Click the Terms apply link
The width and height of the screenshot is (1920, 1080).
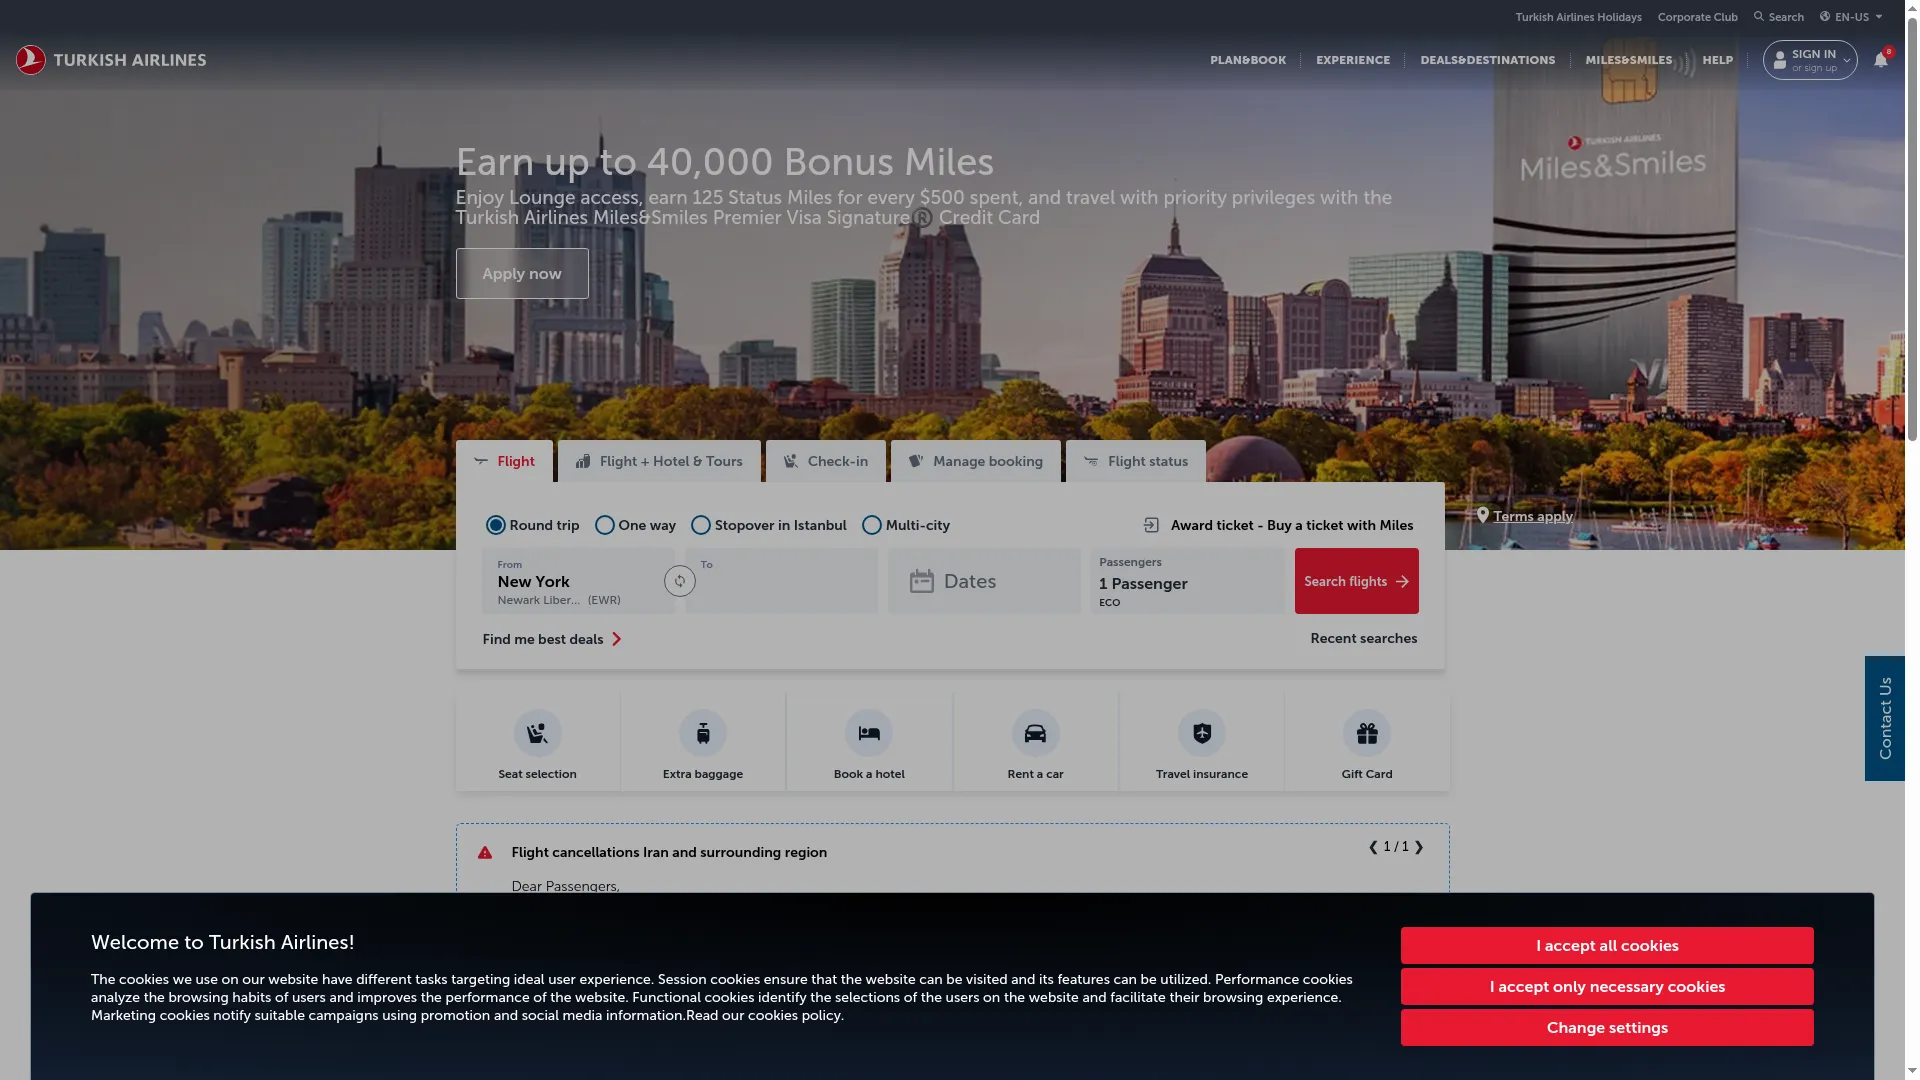point(1533,516)
